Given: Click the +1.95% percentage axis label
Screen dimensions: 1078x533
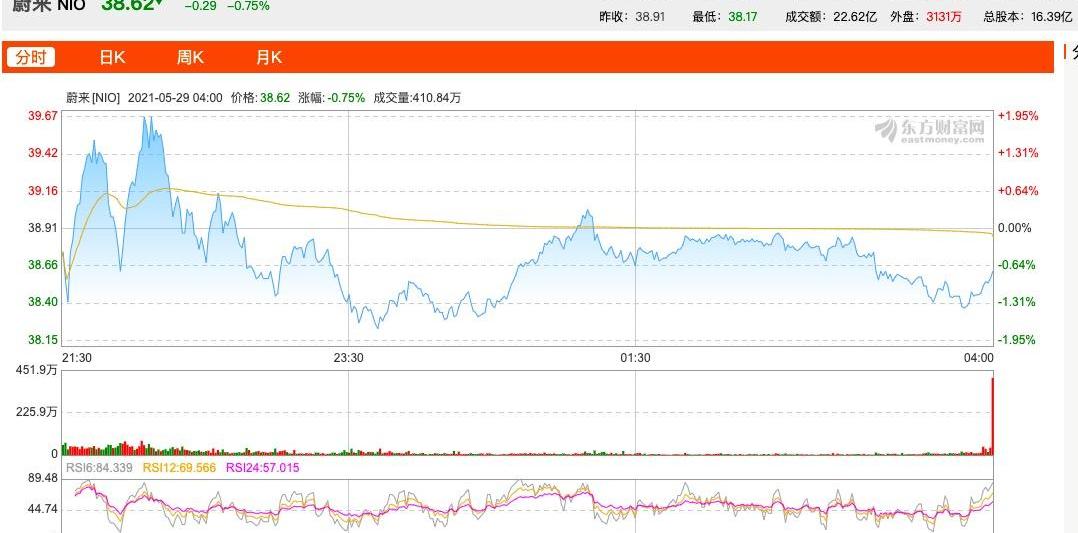Looking at the screenshot, I should click(1018, 116).
